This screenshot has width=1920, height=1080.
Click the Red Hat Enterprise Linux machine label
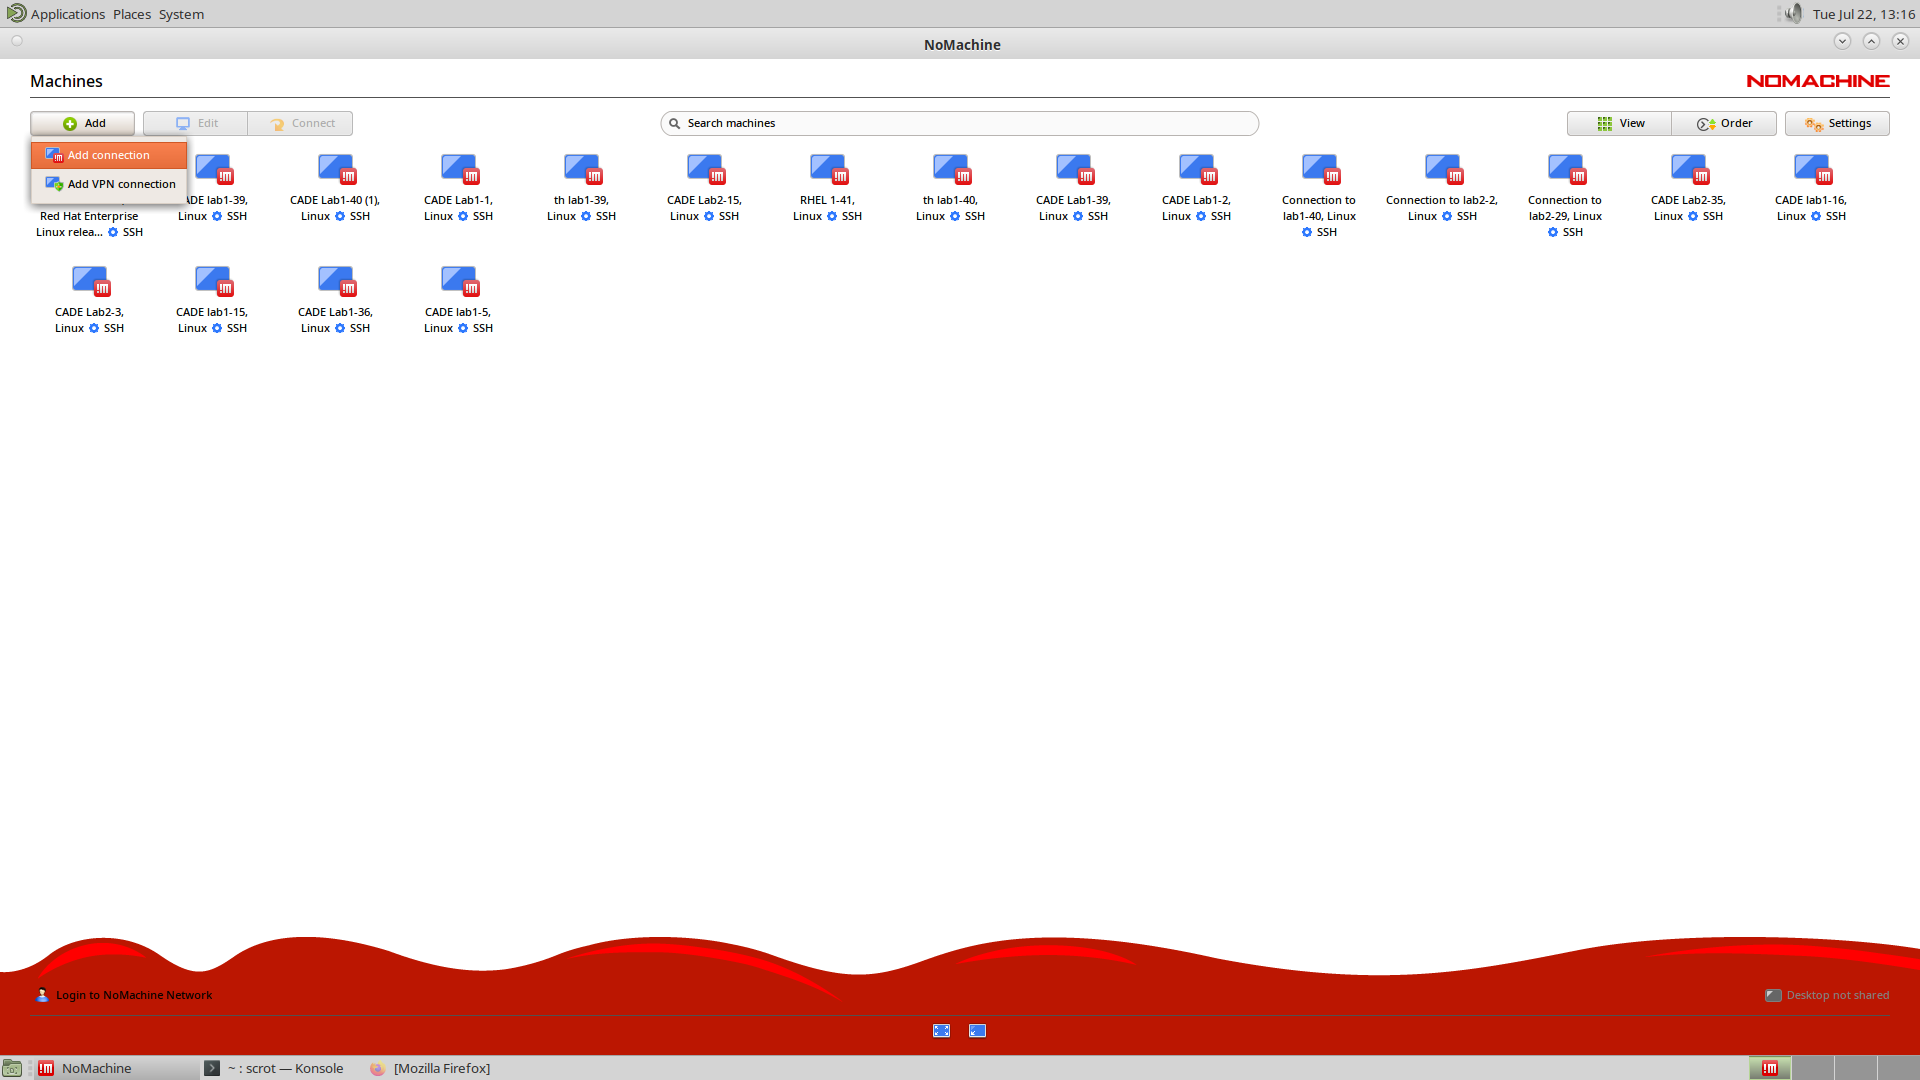click(90, 224)
